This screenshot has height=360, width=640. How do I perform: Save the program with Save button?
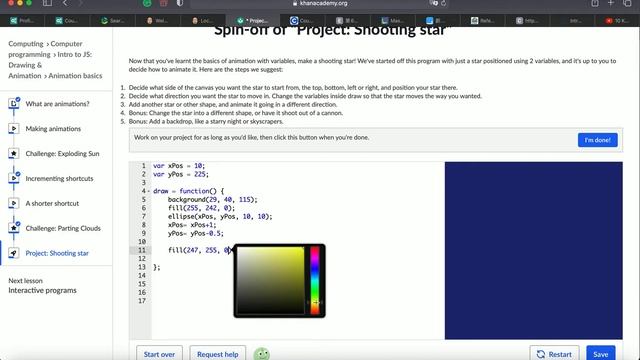[x=601, y=353]
